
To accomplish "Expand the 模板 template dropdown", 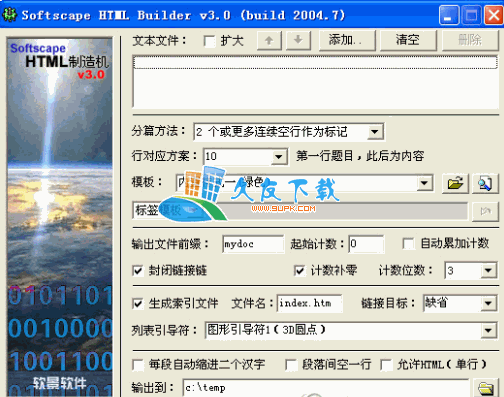I will pyautogui.click(x=424, y=183).
